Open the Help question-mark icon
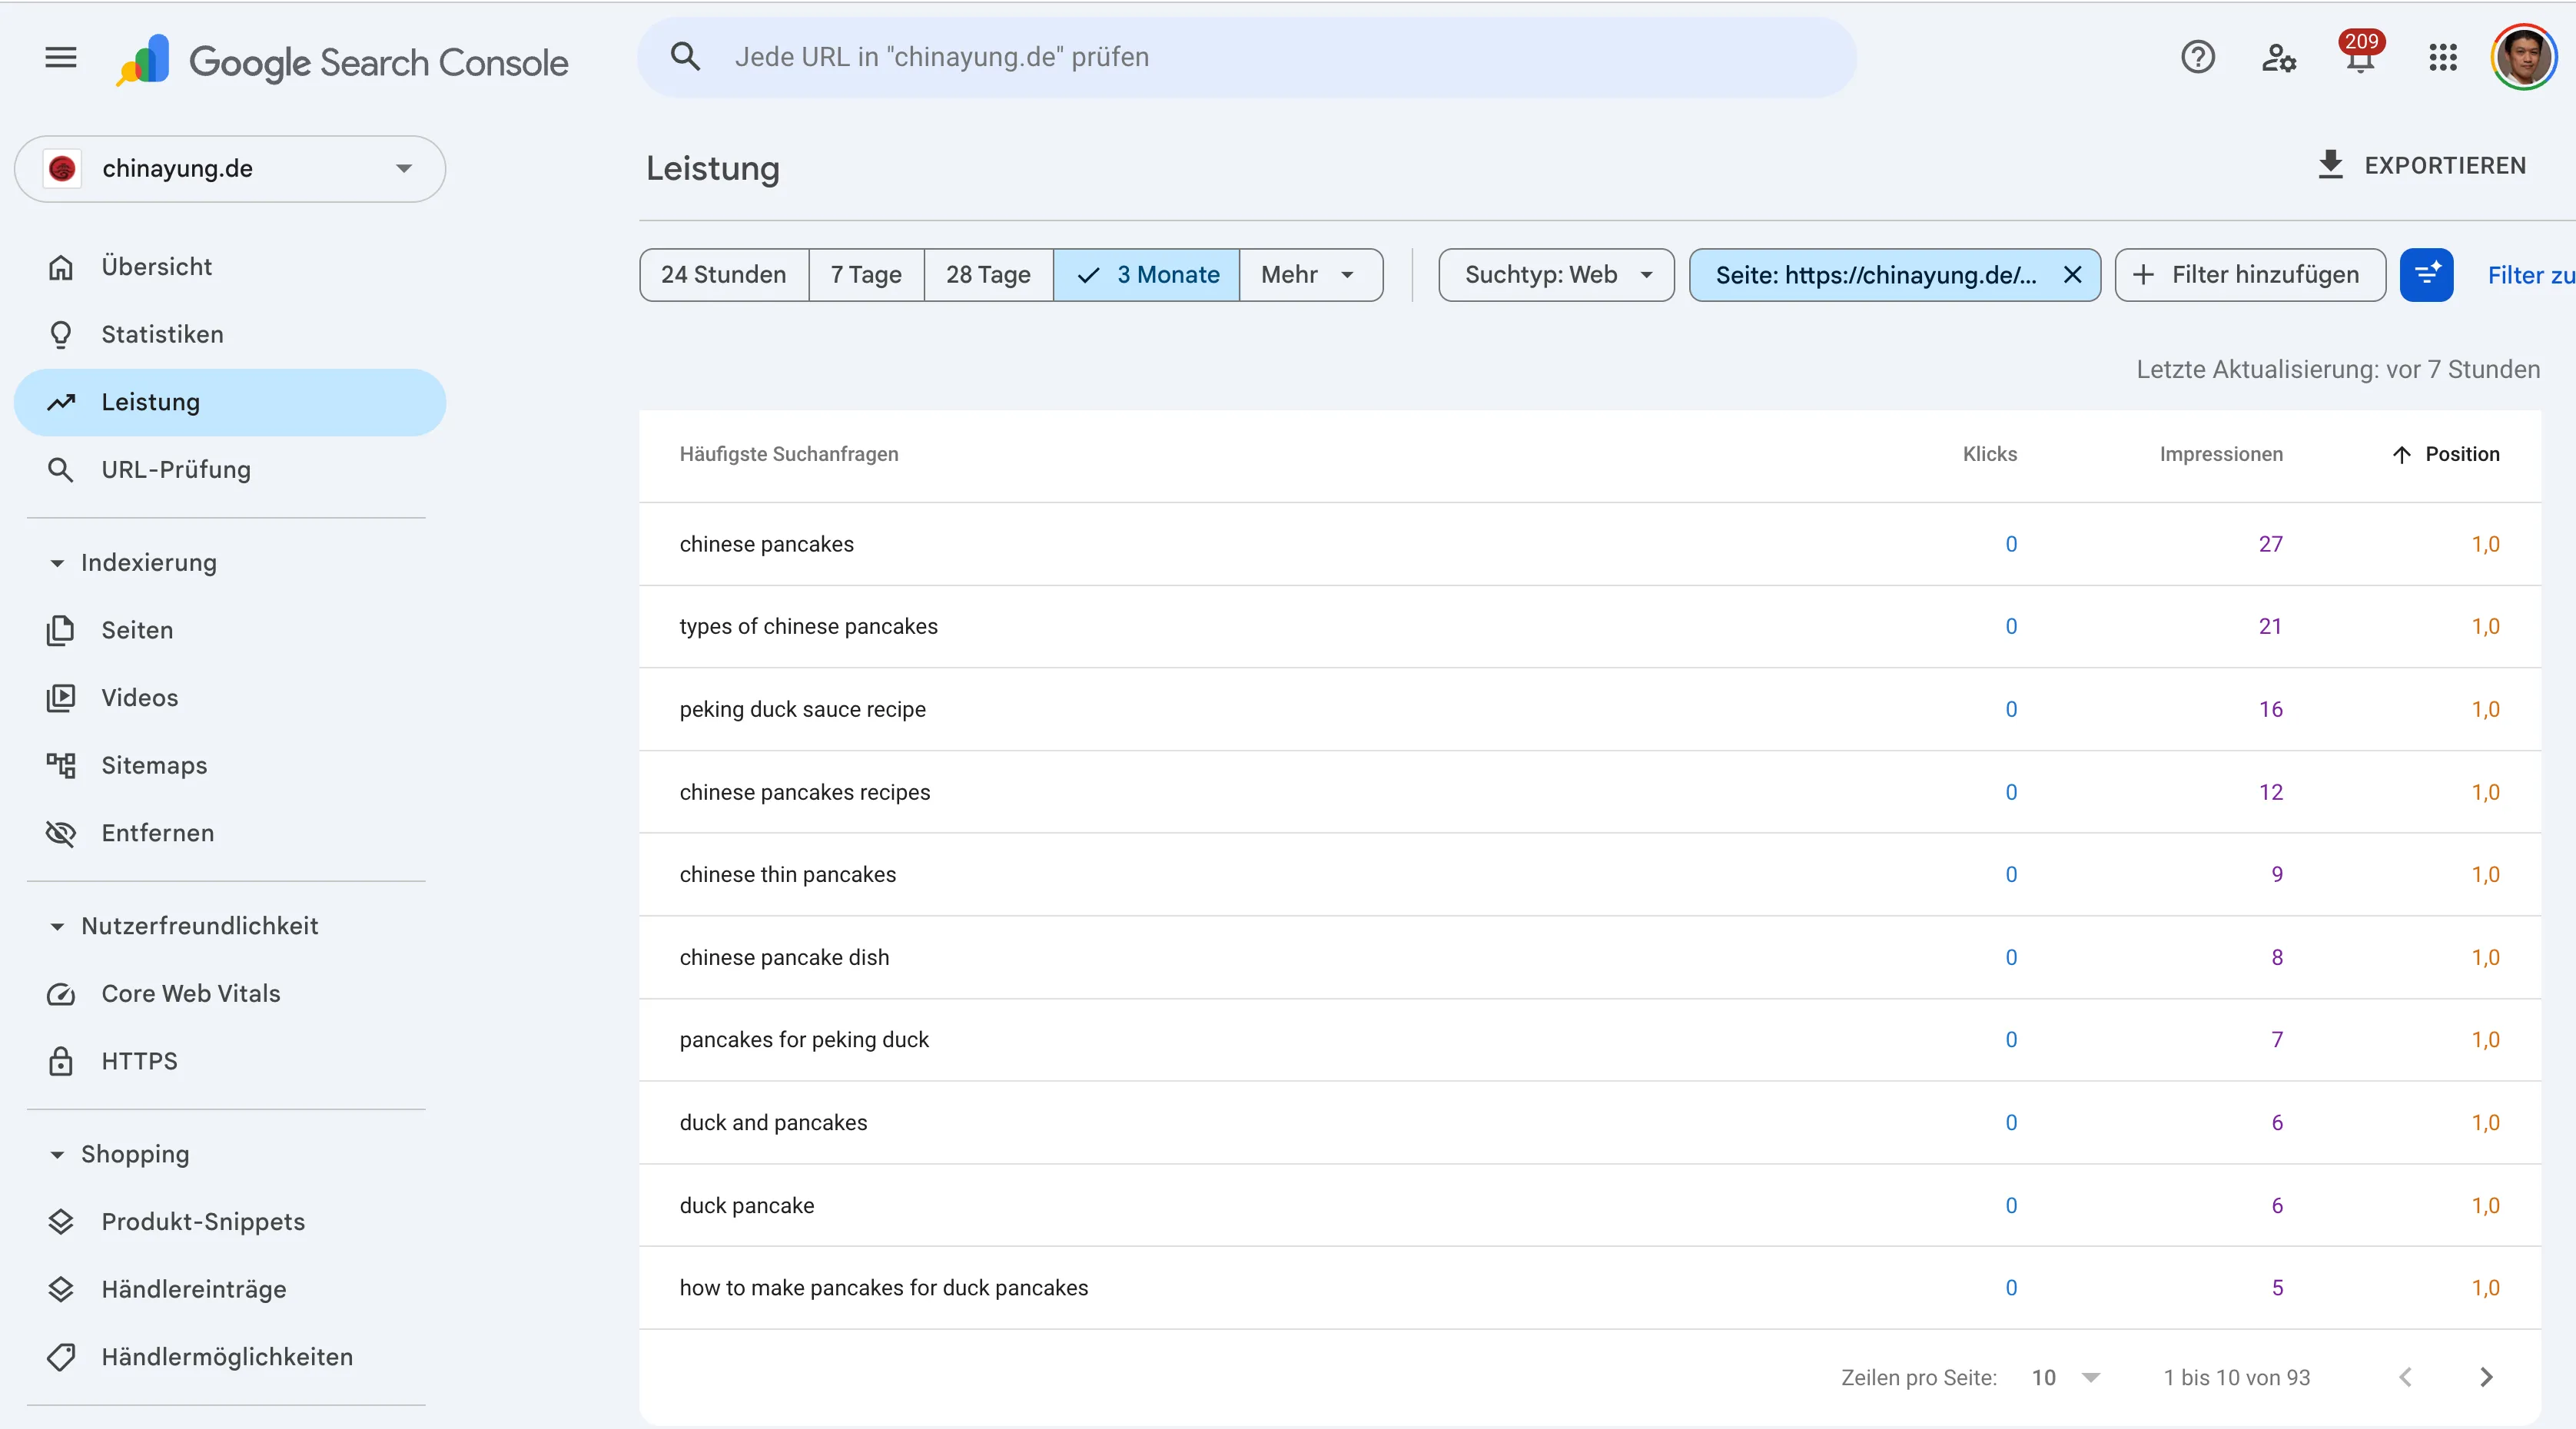 [2197, 58]
